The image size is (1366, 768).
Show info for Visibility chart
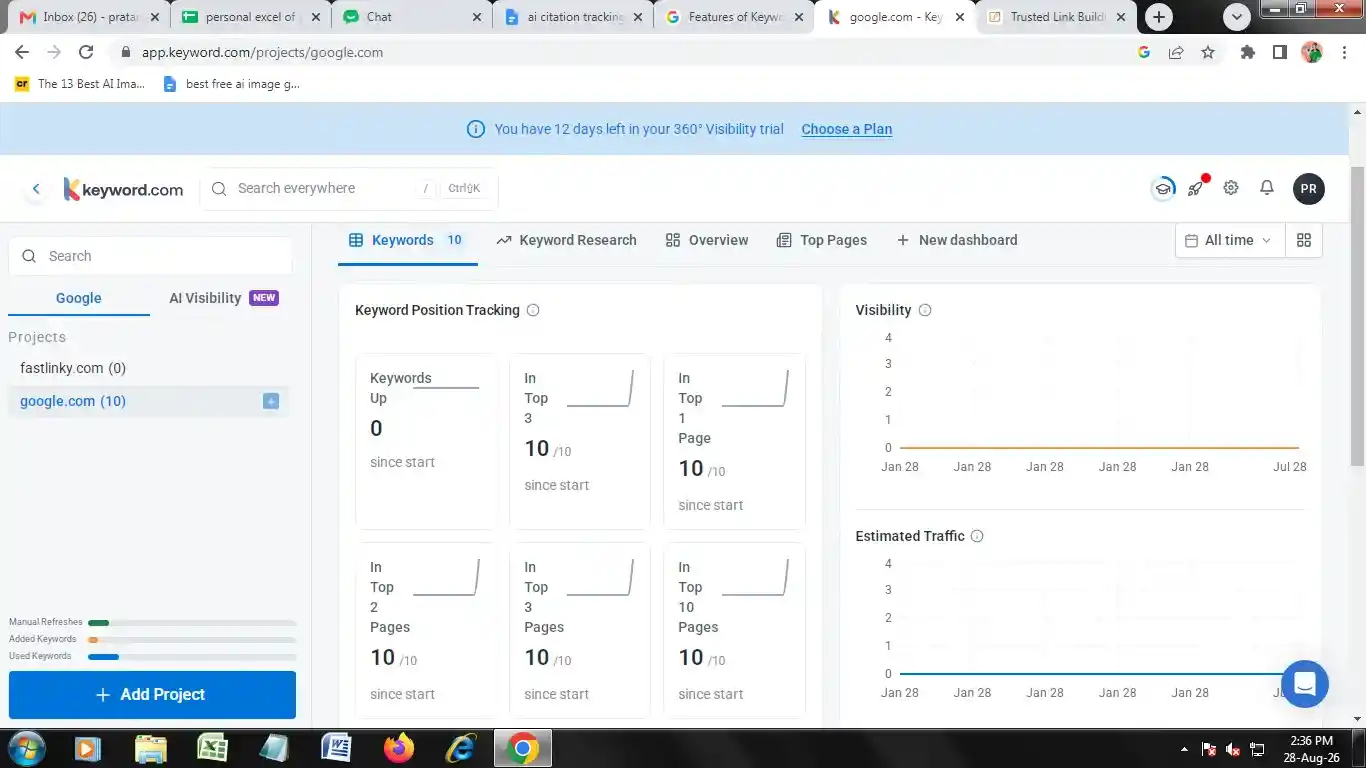(925, 310)
